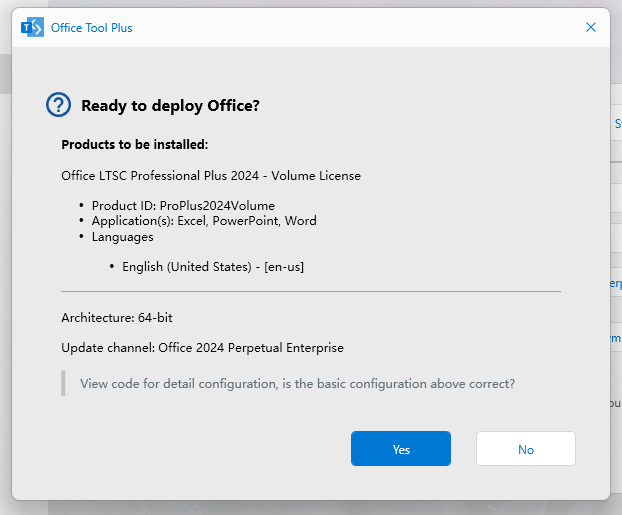The height and width of the screenshot is (515, 622).
Task: Click the 'Ready to deploy Office?' heading
Action: pos(171,106)
